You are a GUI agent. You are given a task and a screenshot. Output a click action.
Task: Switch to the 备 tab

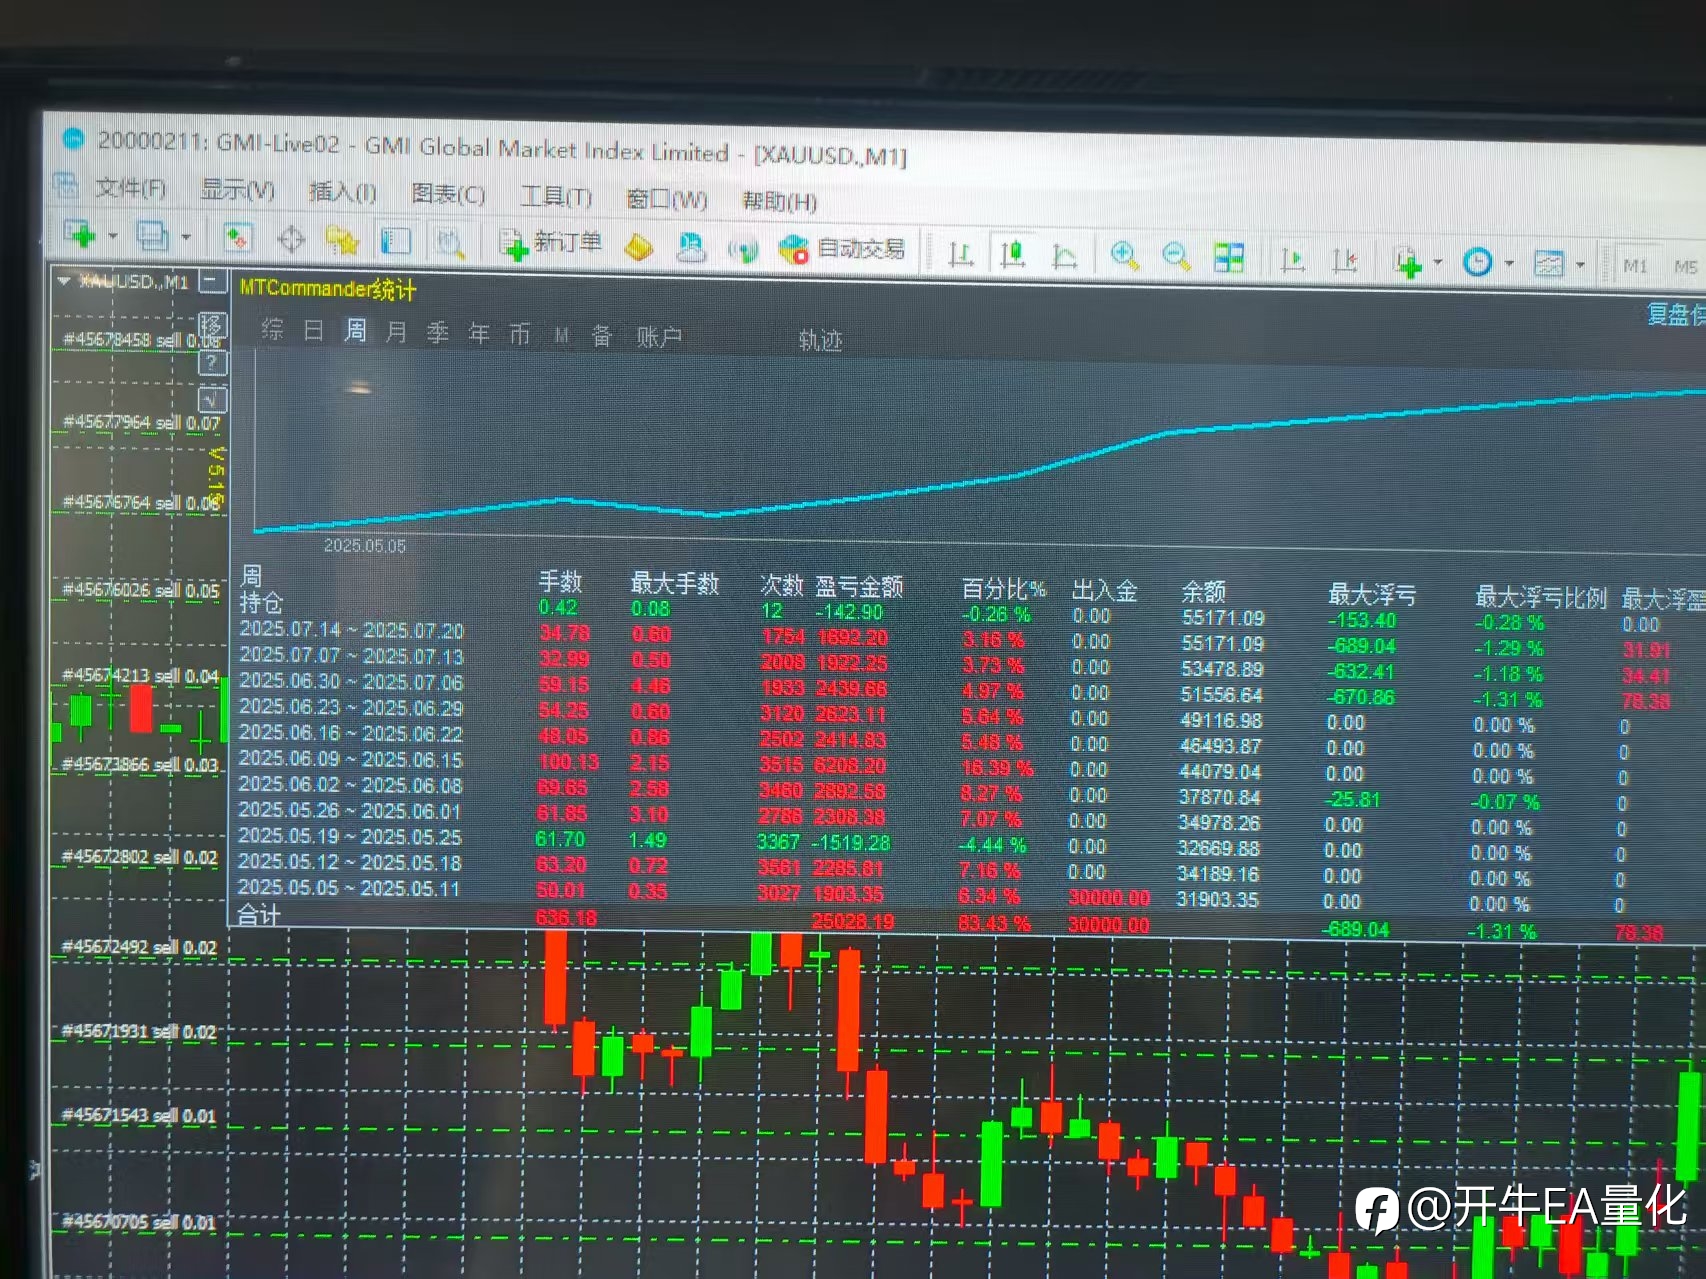click(602, 336)
